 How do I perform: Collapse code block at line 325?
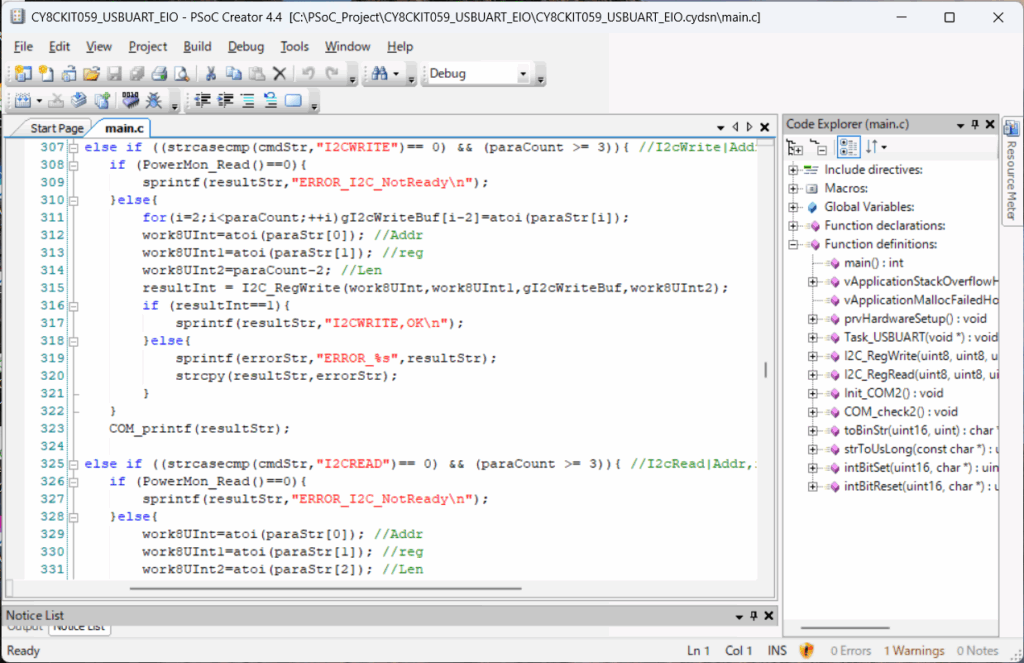tap(74, 464)
